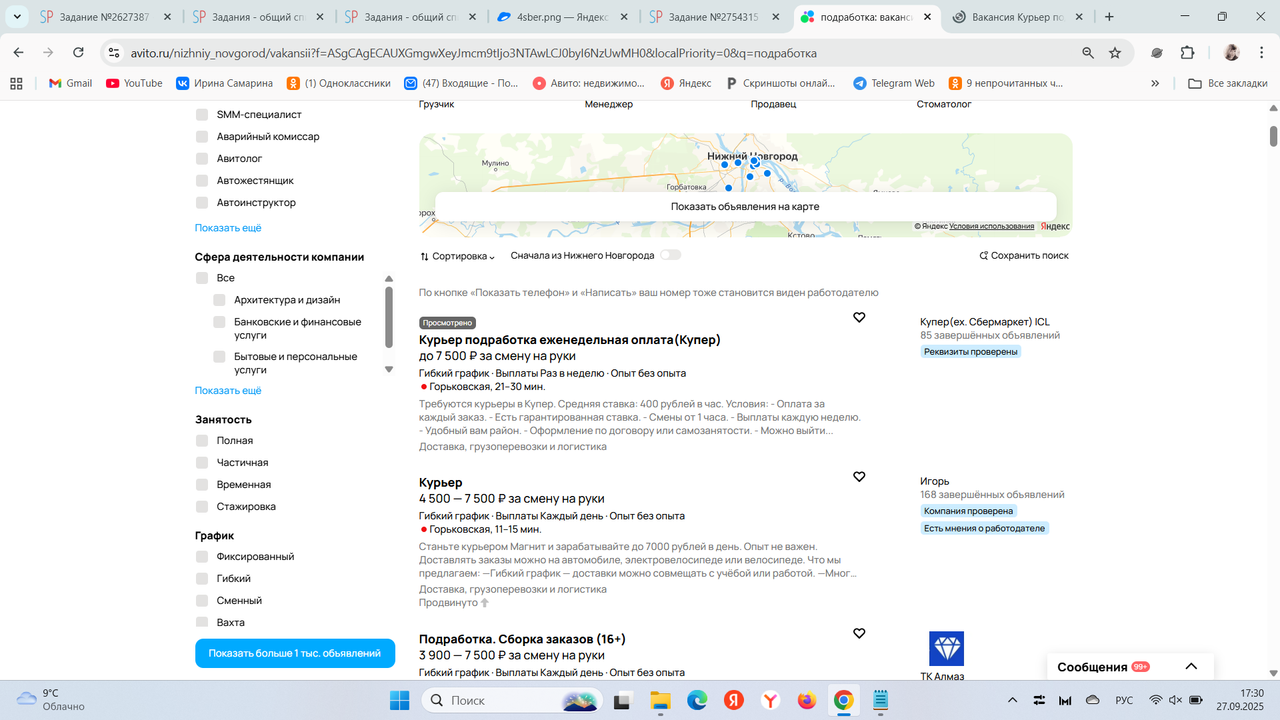
Task: Open Gmail from the bookmarks bar
Action: point(69,83)
